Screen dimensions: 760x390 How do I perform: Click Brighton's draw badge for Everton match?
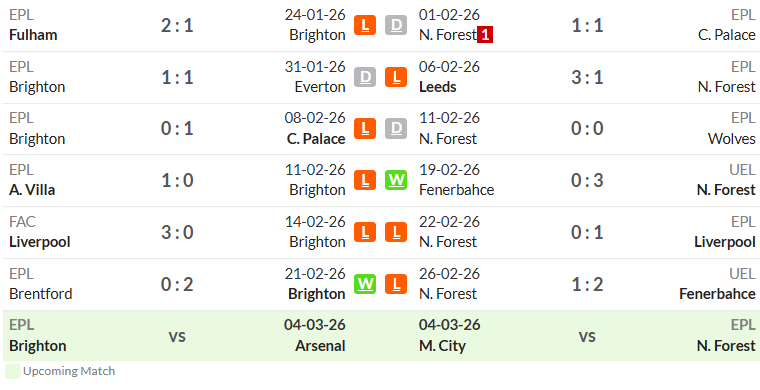point(365,77)
